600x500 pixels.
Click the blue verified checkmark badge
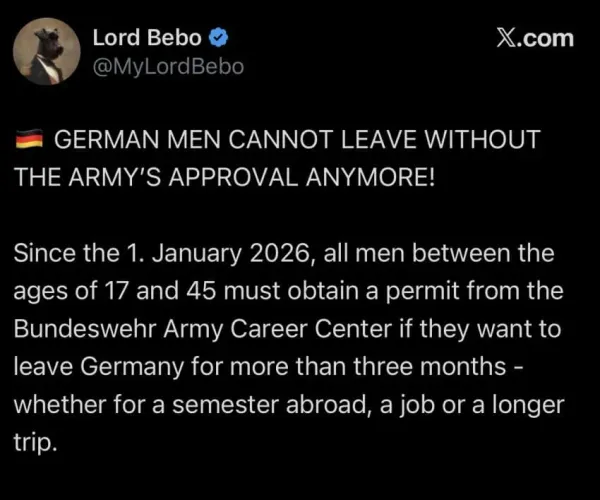pyautogui.click(x=220, y=39)
